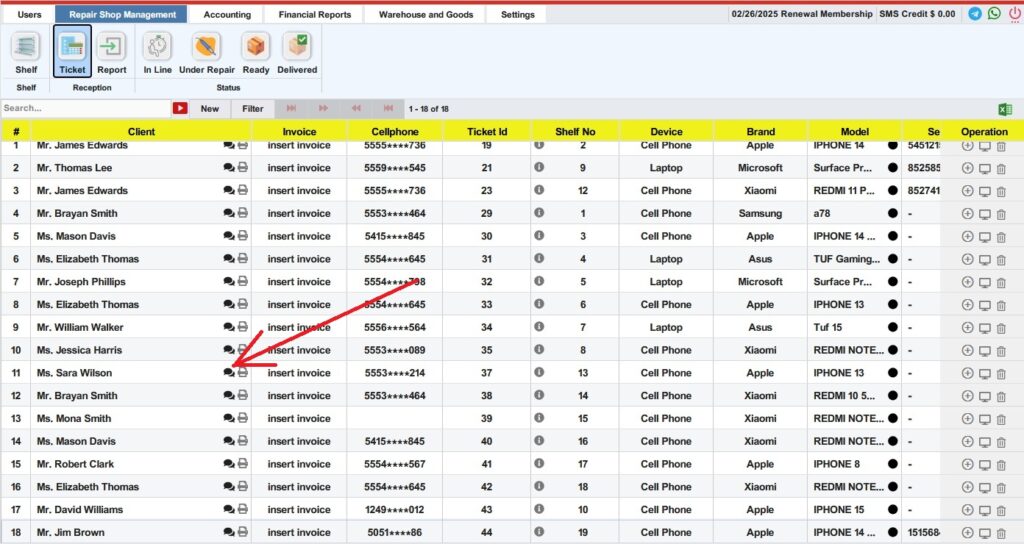Delete Mr. Jim Brown's ticket

(x=1001, y=533)
